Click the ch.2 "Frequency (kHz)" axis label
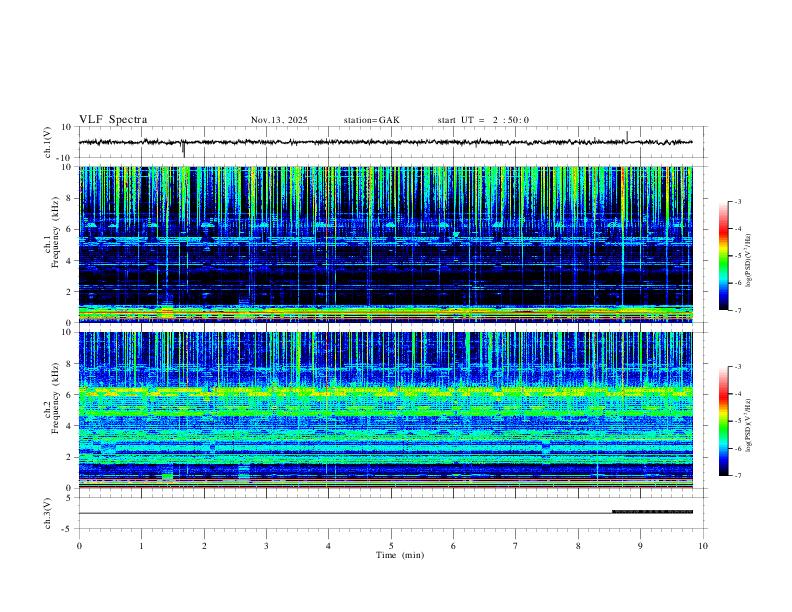Viewport: 792px width, 612px height. click(54, 398)
